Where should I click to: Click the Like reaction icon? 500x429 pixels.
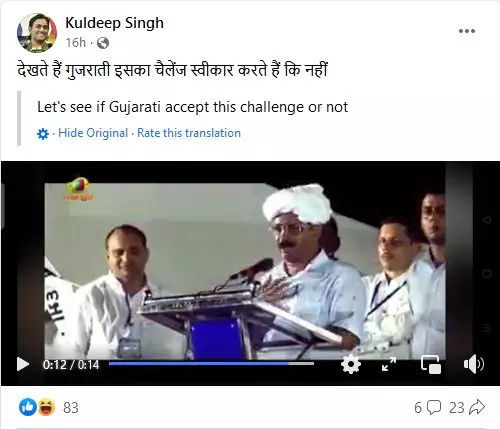pos(28,407)
